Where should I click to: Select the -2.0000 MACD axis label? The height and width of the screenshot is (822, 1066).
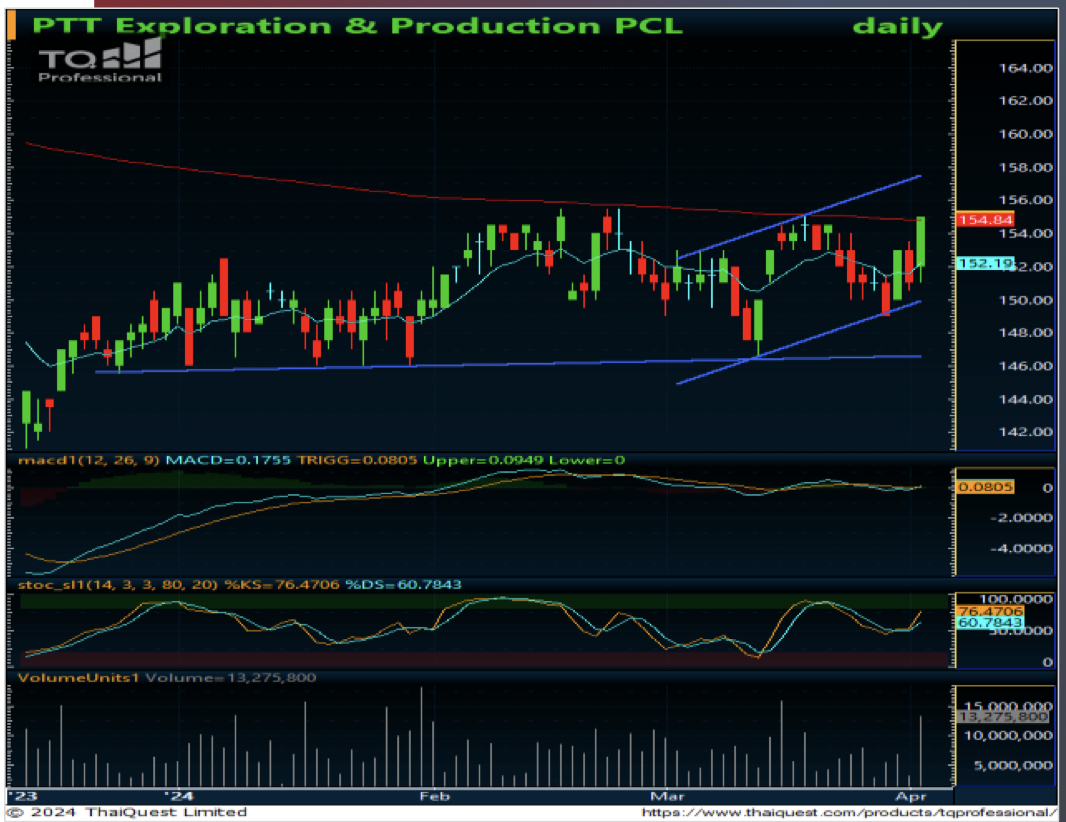(x=1022, y=518)
